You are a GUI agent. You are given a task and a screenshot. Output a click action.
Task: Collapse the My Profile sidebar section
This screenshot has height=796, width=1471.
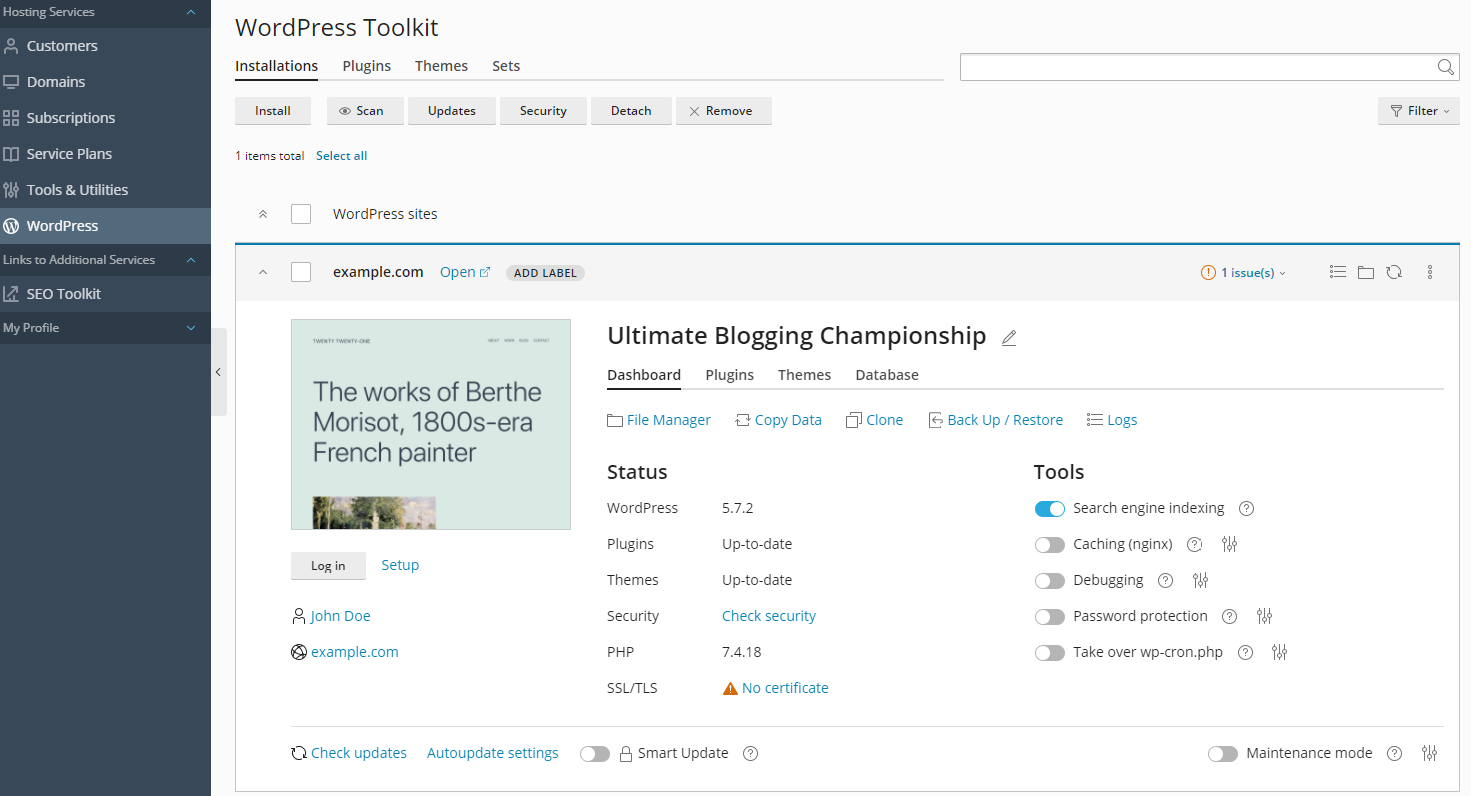tap(191, 328)
